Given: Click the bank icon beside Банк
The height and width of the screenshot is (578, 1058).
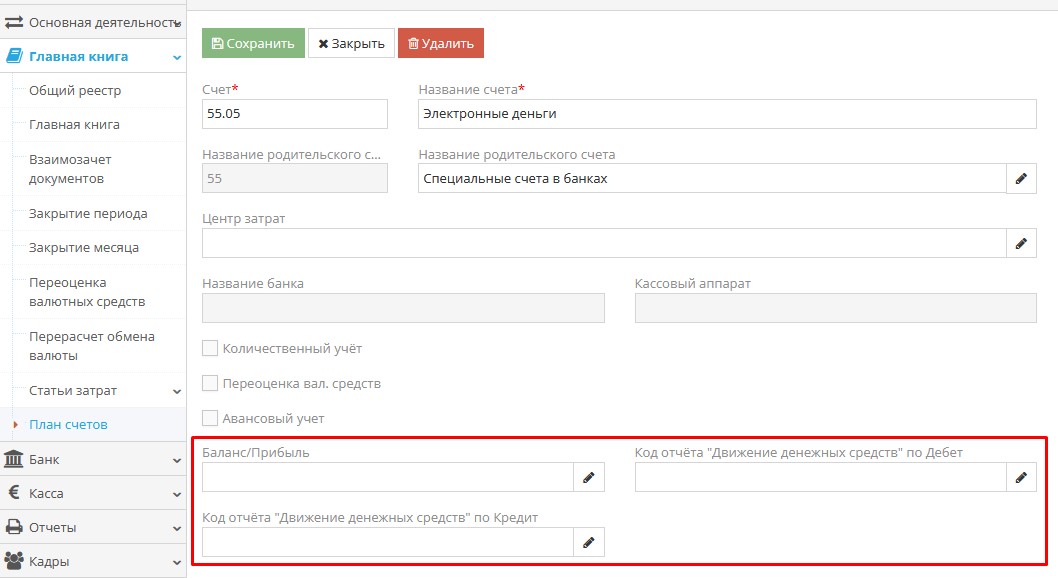Looking at the screenshot, I should click(x=16, y=459).
